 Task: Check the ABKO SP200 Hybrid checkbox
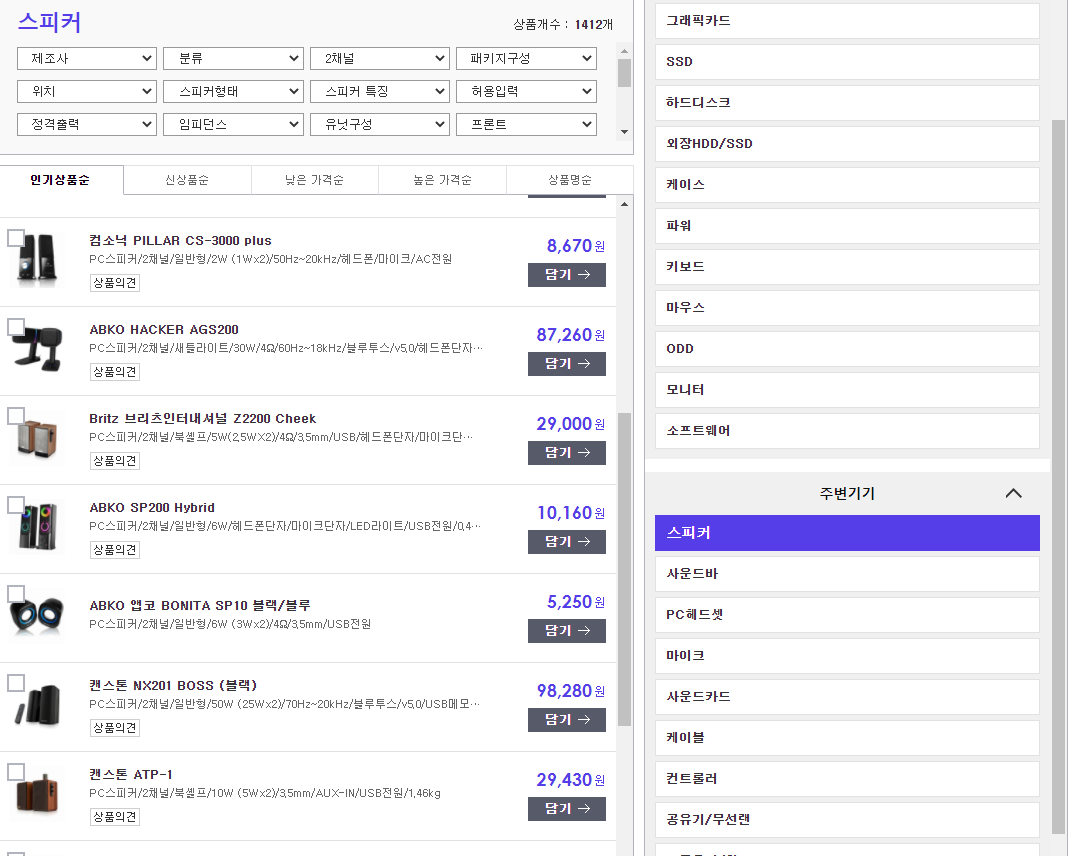tap(16, 505)
